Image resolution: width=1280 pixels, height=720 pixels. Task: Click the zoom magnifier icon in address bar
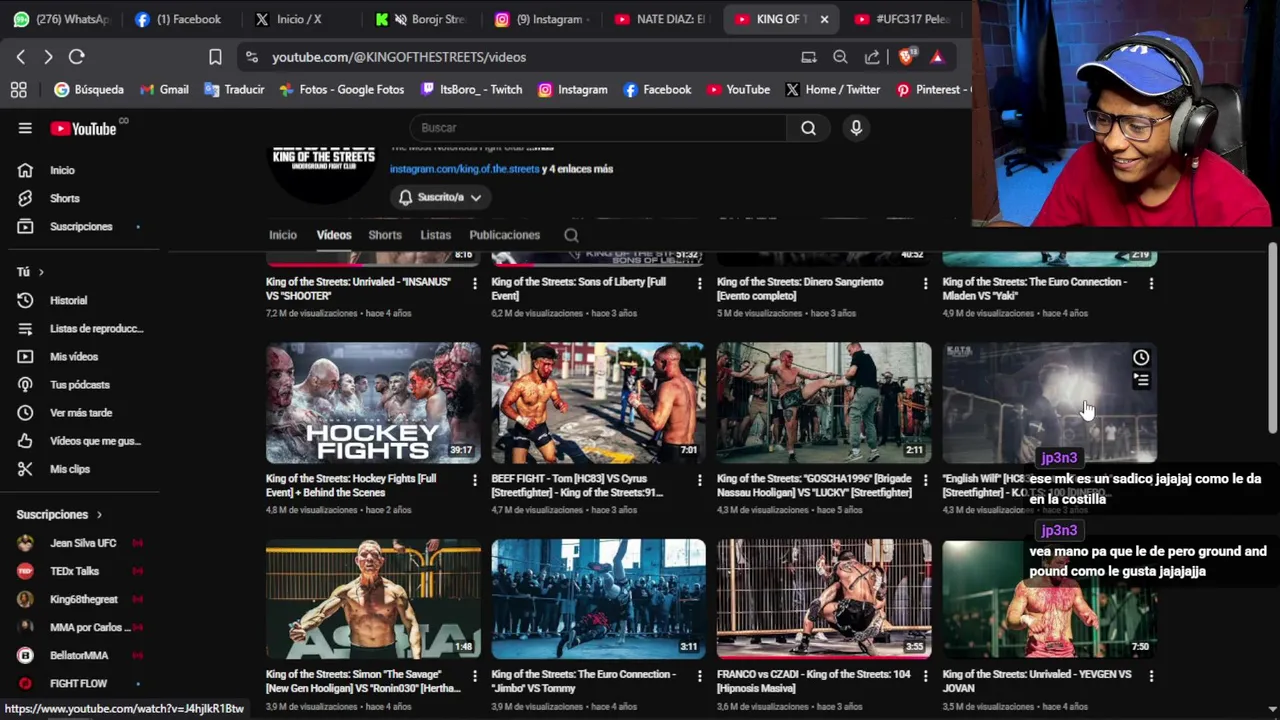click(841, 57)
